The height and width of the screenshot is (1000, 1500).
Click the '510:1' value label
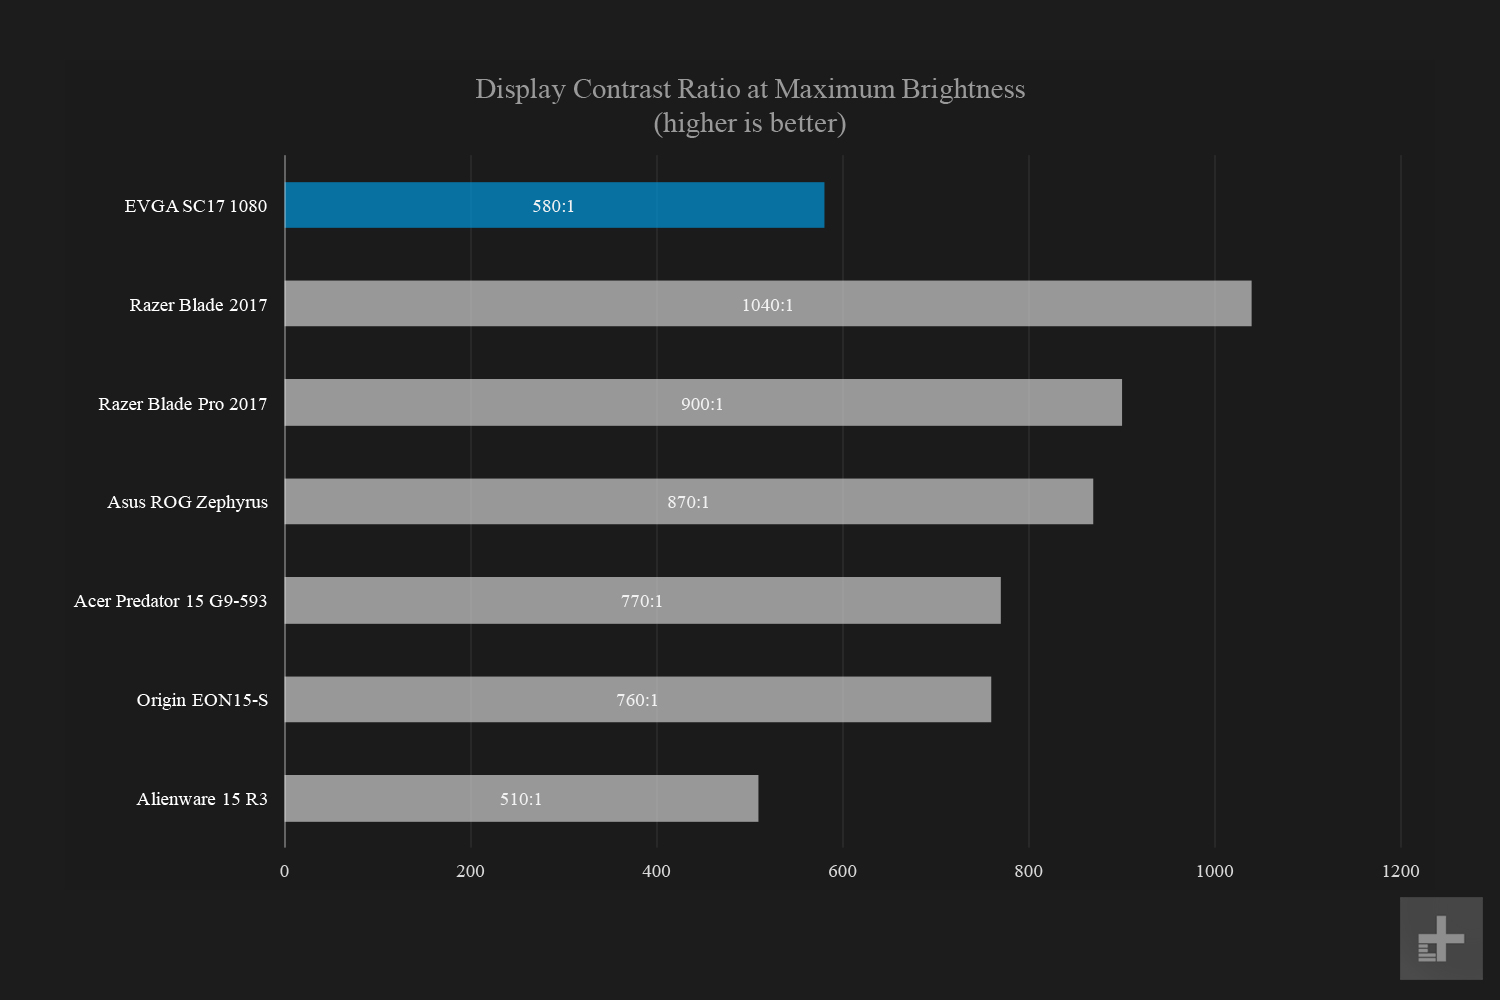pyautogui.click(x=521, y=799)
